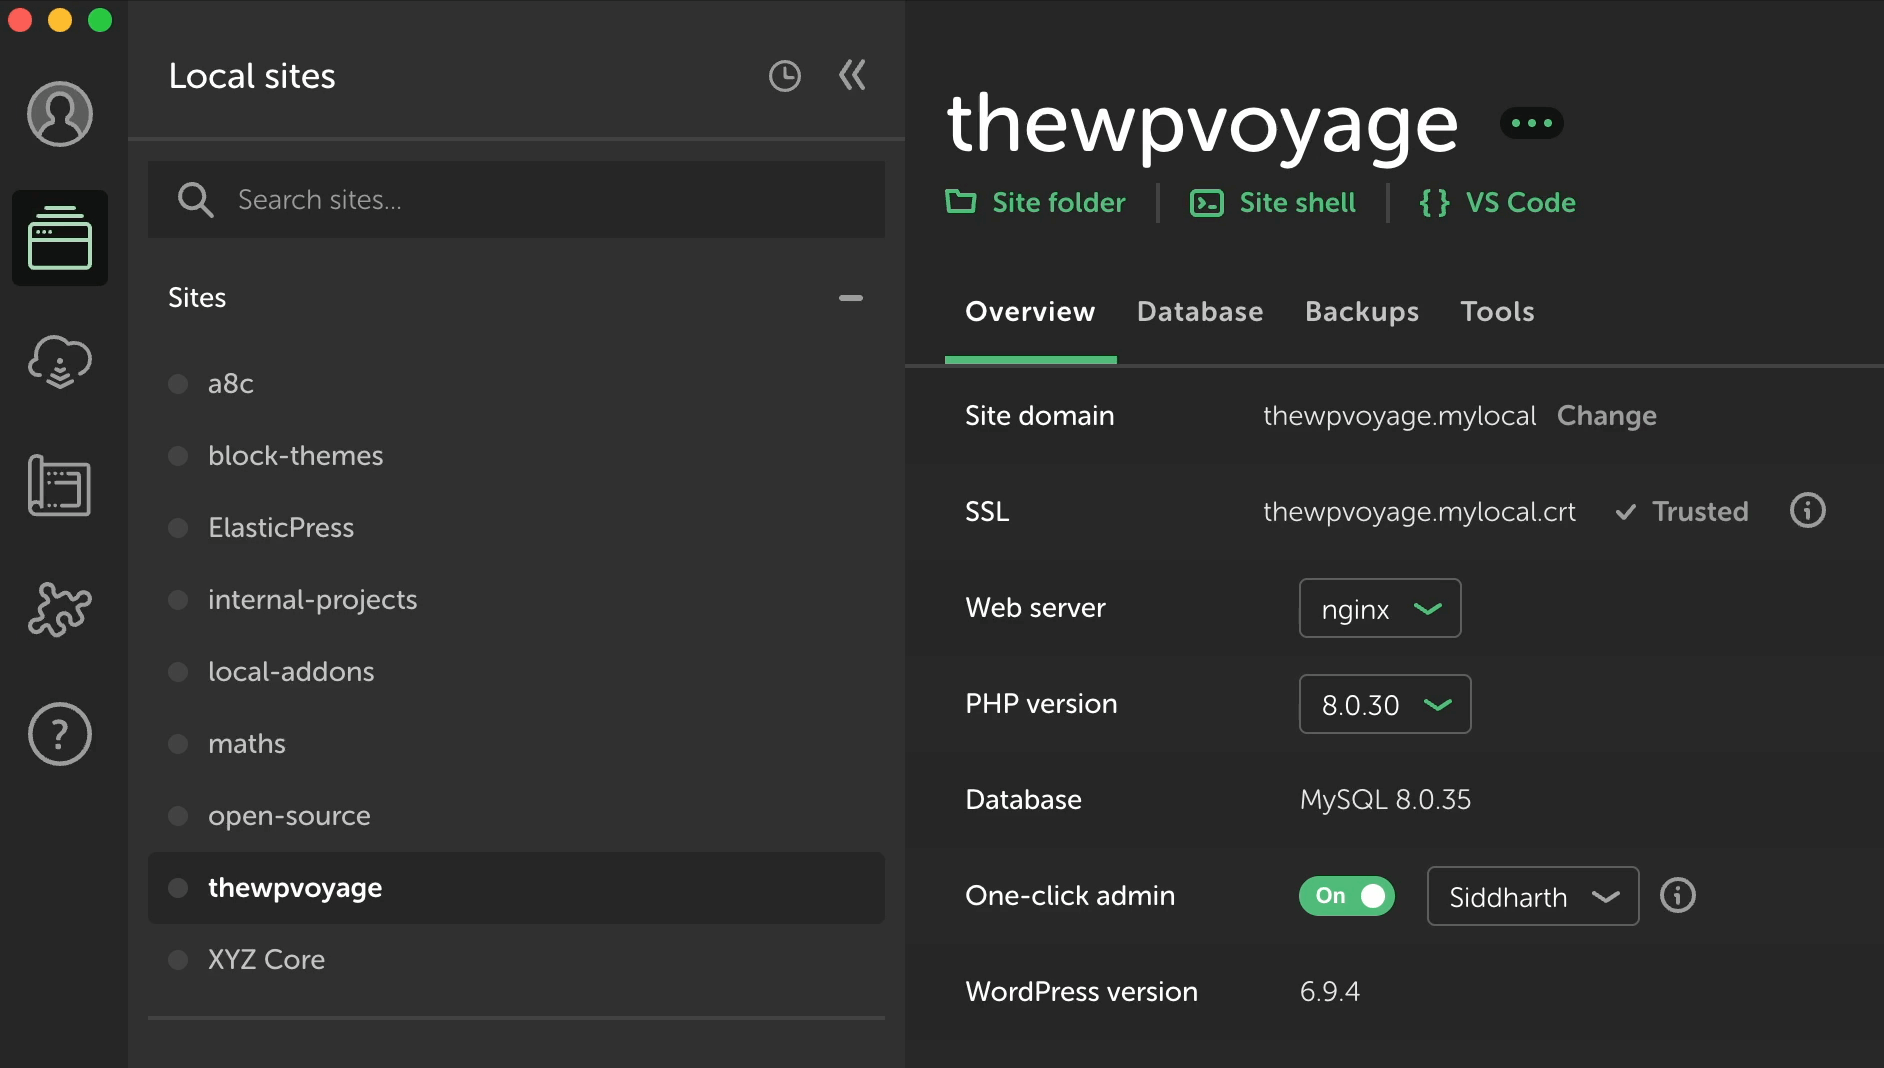
Task: Disable One-click admin
Action: (1346, 896)
